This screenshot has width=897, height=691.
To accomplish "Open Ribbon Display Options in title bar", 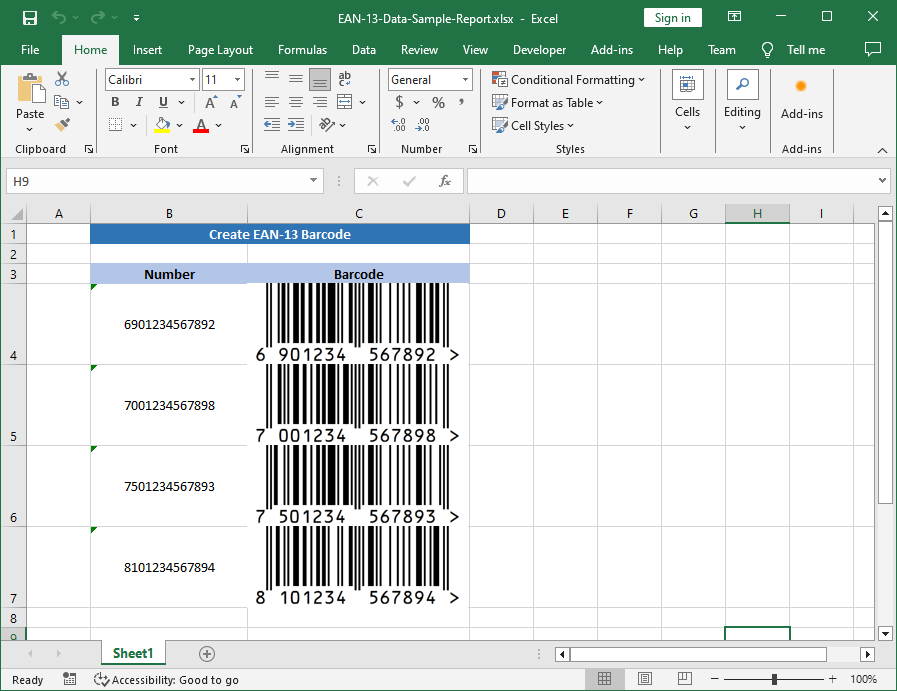I will pos(734,17).
